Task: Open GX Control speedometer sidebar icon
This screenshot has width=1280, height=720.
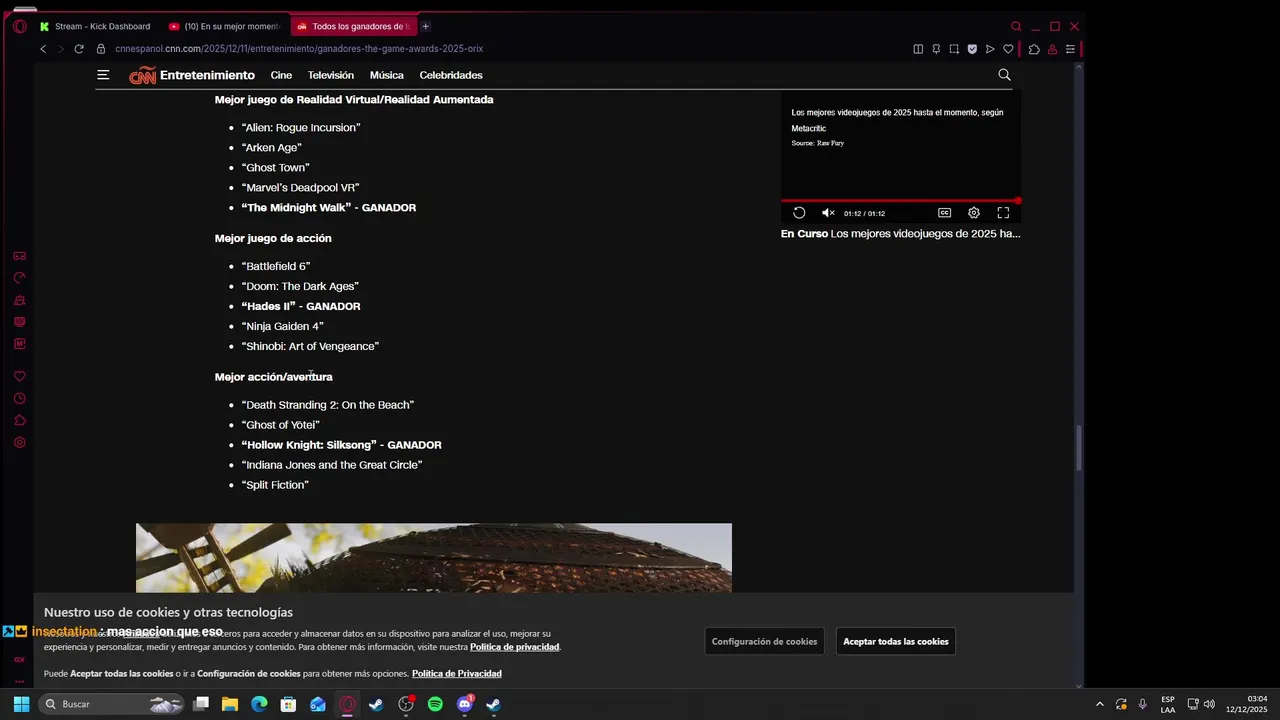Action: pos(19,278)
